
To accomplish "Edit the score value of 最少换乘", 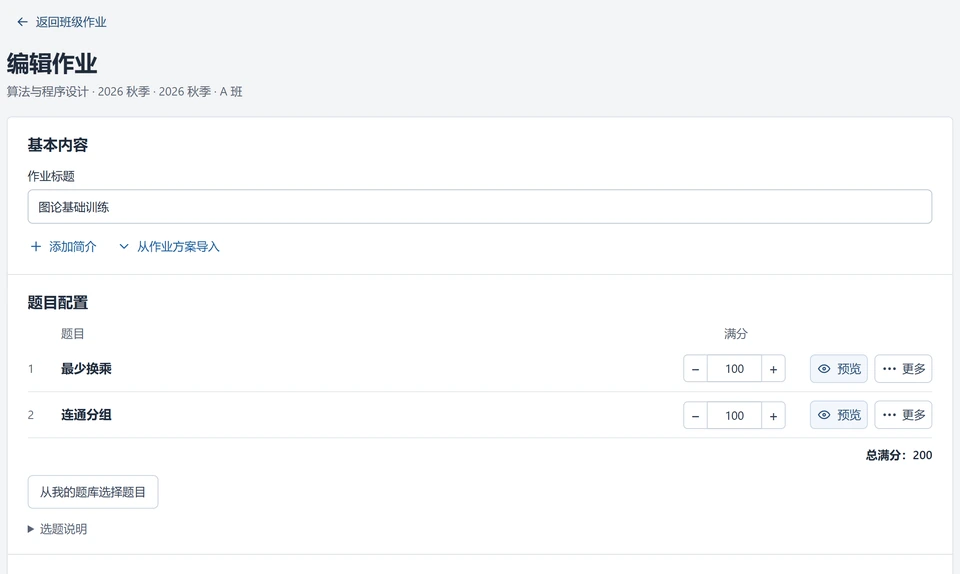I will click(x=734, y=369).
